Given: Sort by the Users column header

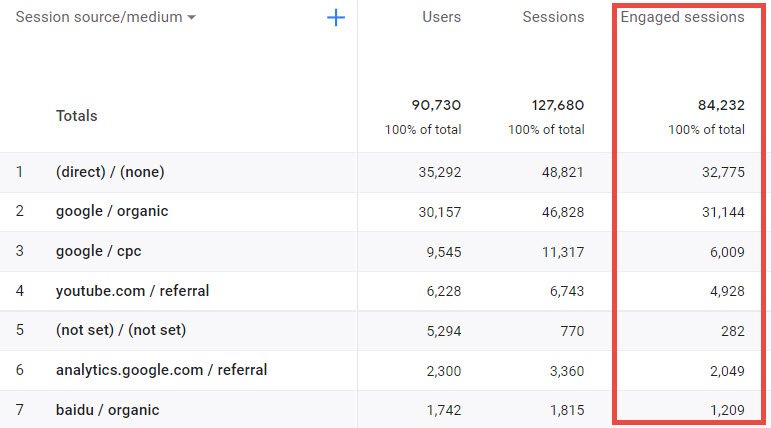Looking at the screenshot, I should (x=442, y=17).
